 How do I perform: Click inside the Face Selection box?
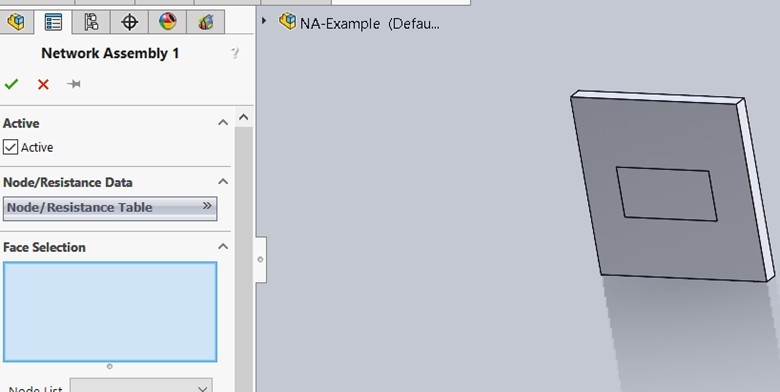click(x=110, y=312)
